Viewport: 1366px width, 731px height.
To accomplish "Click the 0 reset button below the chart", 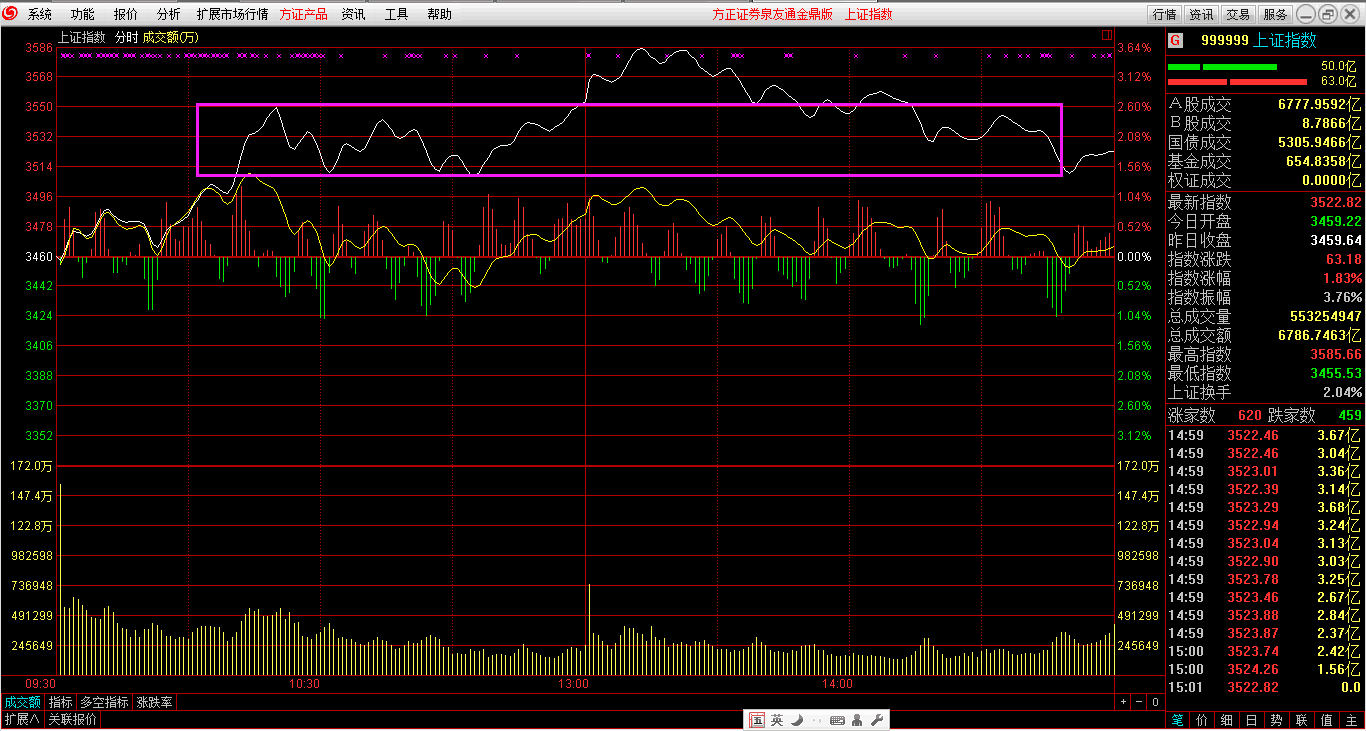I will tap(1155, 702).
